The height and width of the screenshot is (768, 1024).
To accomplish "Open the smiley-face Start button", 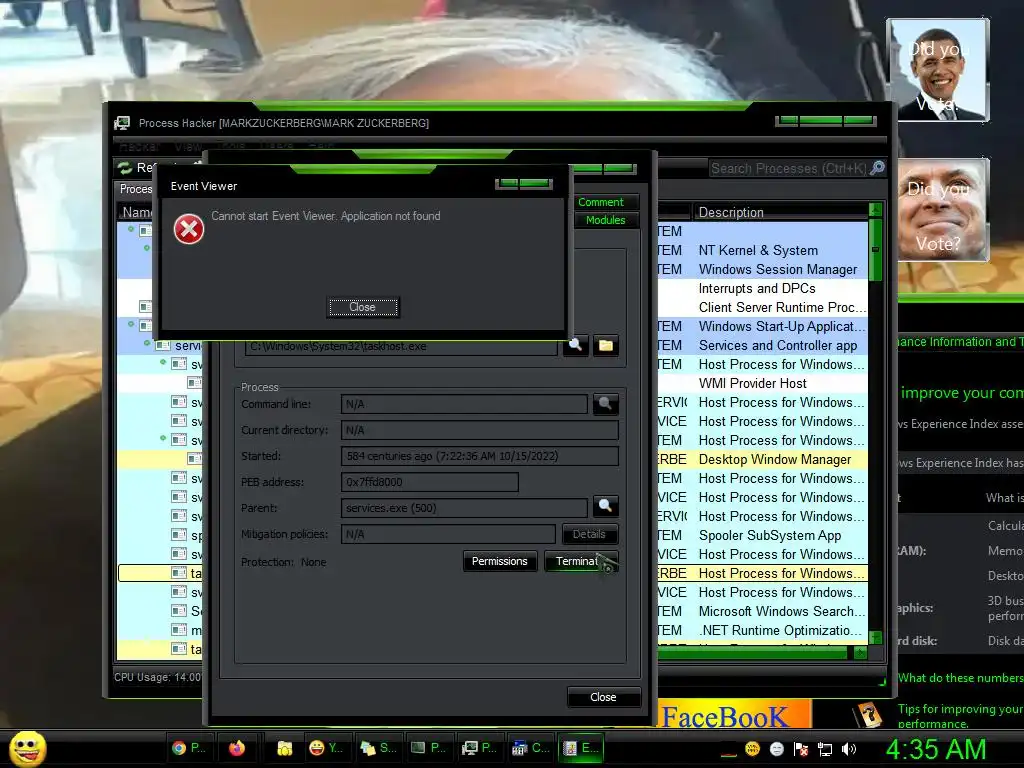I will (x=27, y=748).
